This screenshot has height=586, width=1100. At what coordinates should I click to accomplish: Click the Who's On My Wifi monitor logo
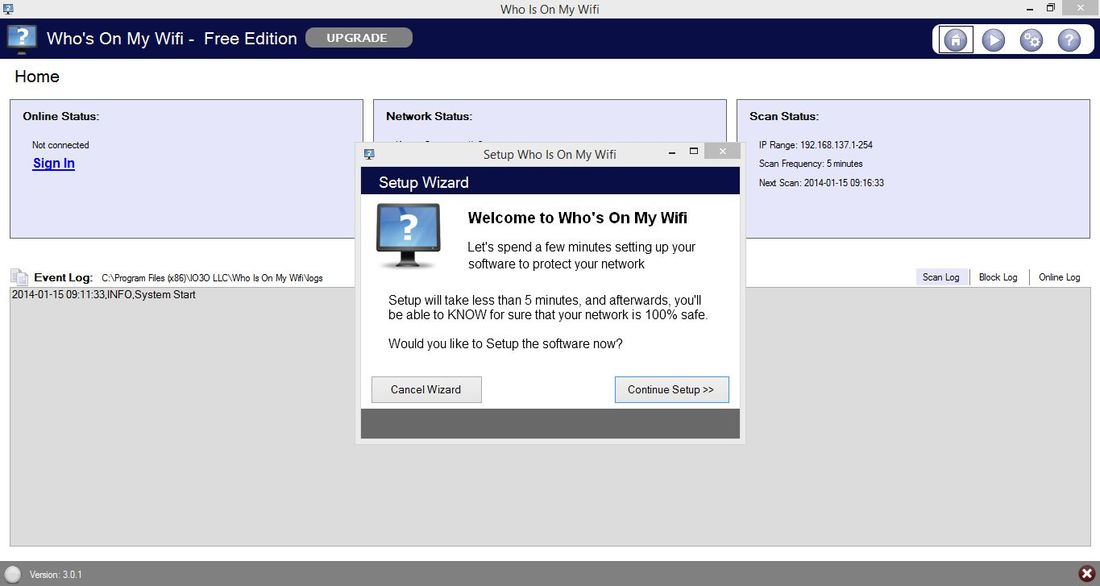(x=22, y=39)
